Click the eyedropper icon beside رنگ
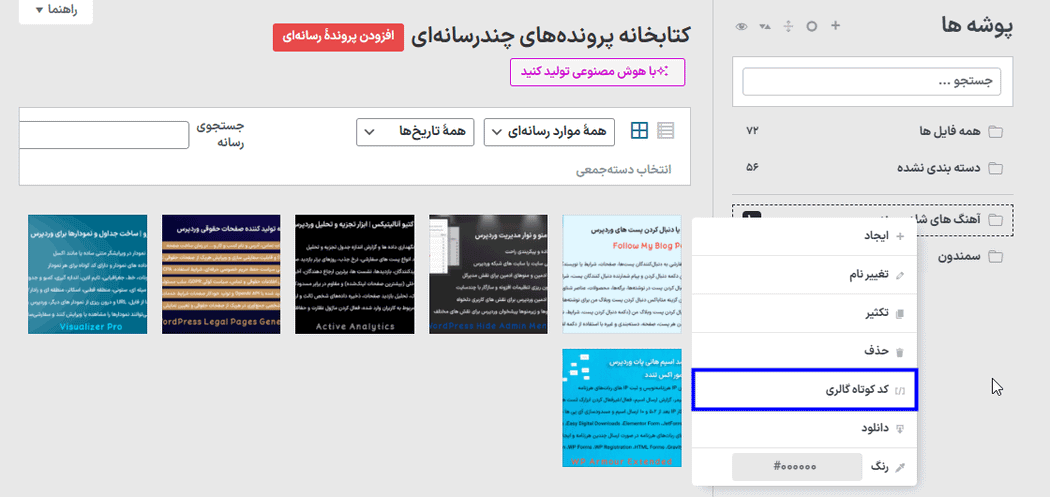Viewport: 1050px width, 497px height. [x=901, y=467]
